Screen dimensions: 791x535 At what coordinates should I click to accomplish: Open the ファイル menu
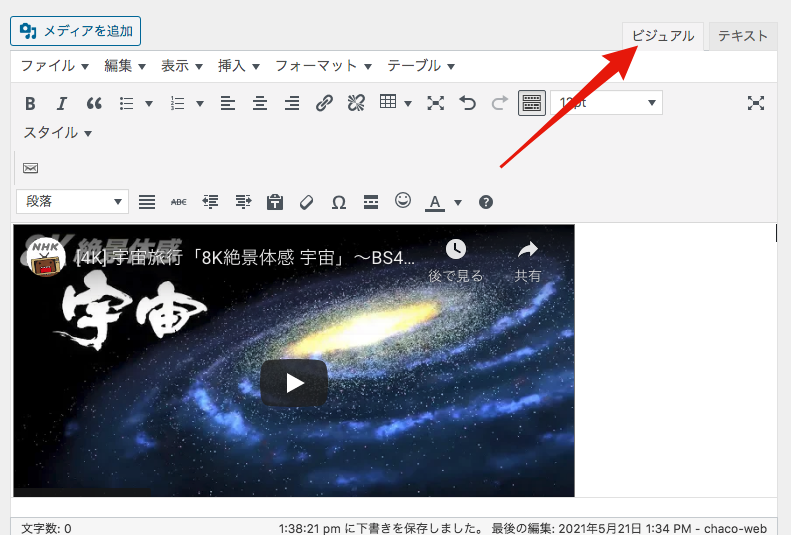54,66
